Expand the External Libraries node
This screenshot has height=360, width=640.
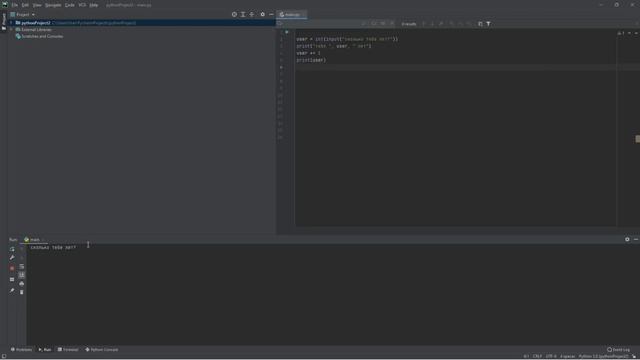(11, 30)
